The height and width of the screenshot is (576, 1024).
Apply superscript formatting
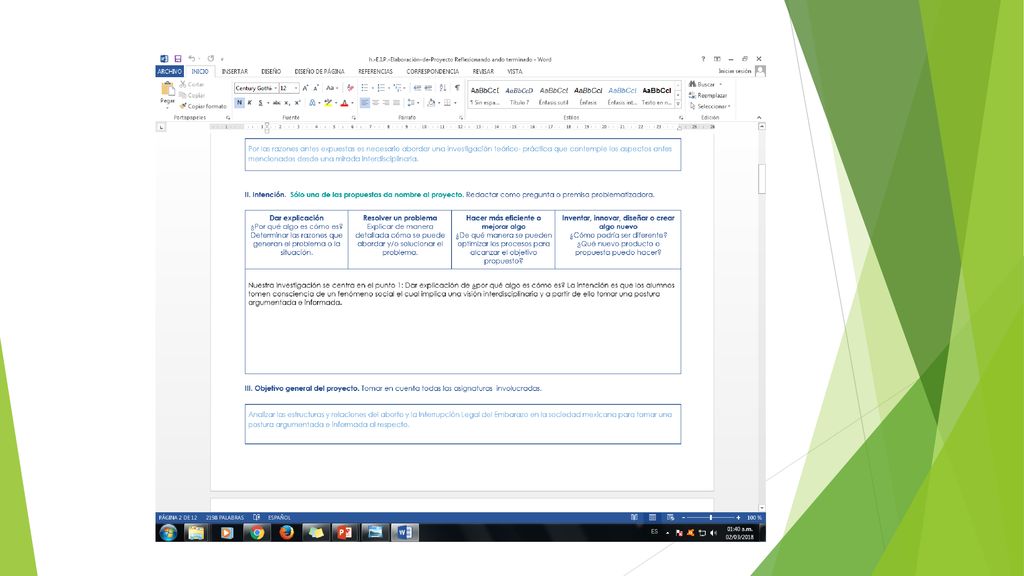(x=297, y=103)
